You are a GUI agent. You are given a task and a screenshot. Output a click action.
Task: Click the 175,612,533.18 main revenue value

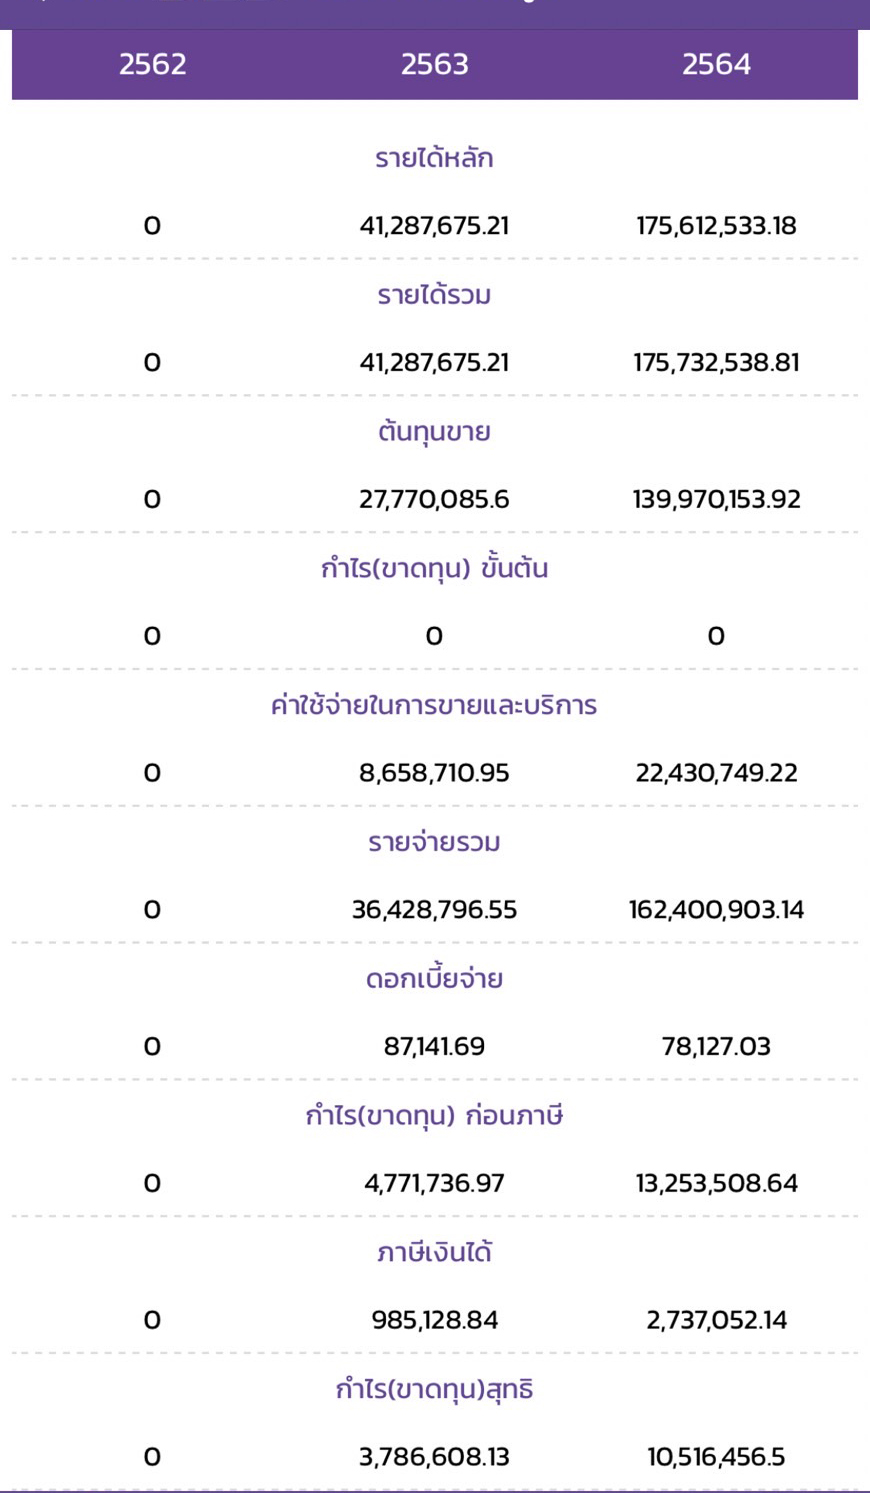pos(716,226)
